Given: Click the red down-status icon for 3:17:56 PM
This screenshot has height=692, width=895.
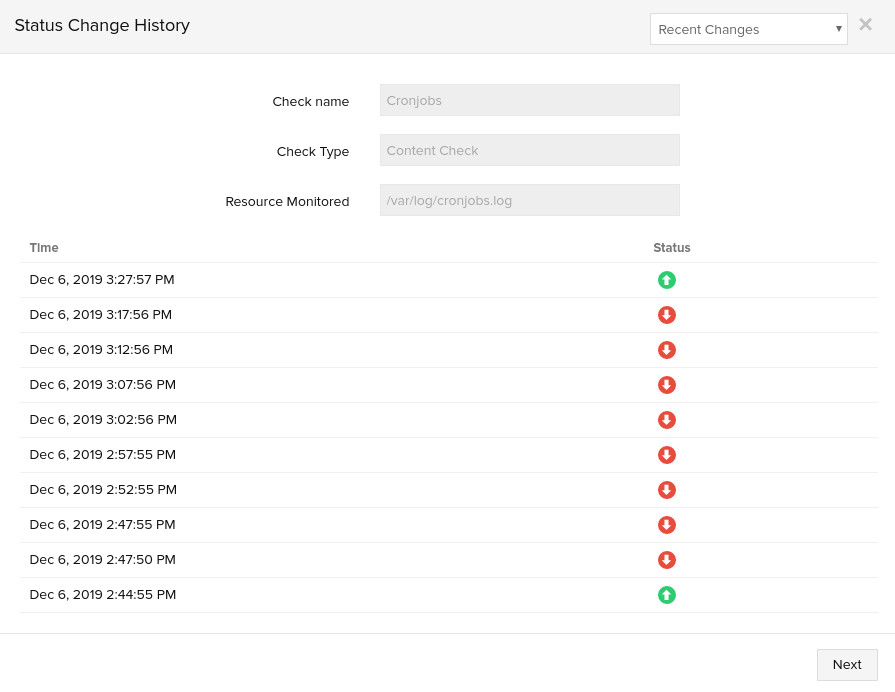Looking at the screenshot, I should tap(666, 315).
